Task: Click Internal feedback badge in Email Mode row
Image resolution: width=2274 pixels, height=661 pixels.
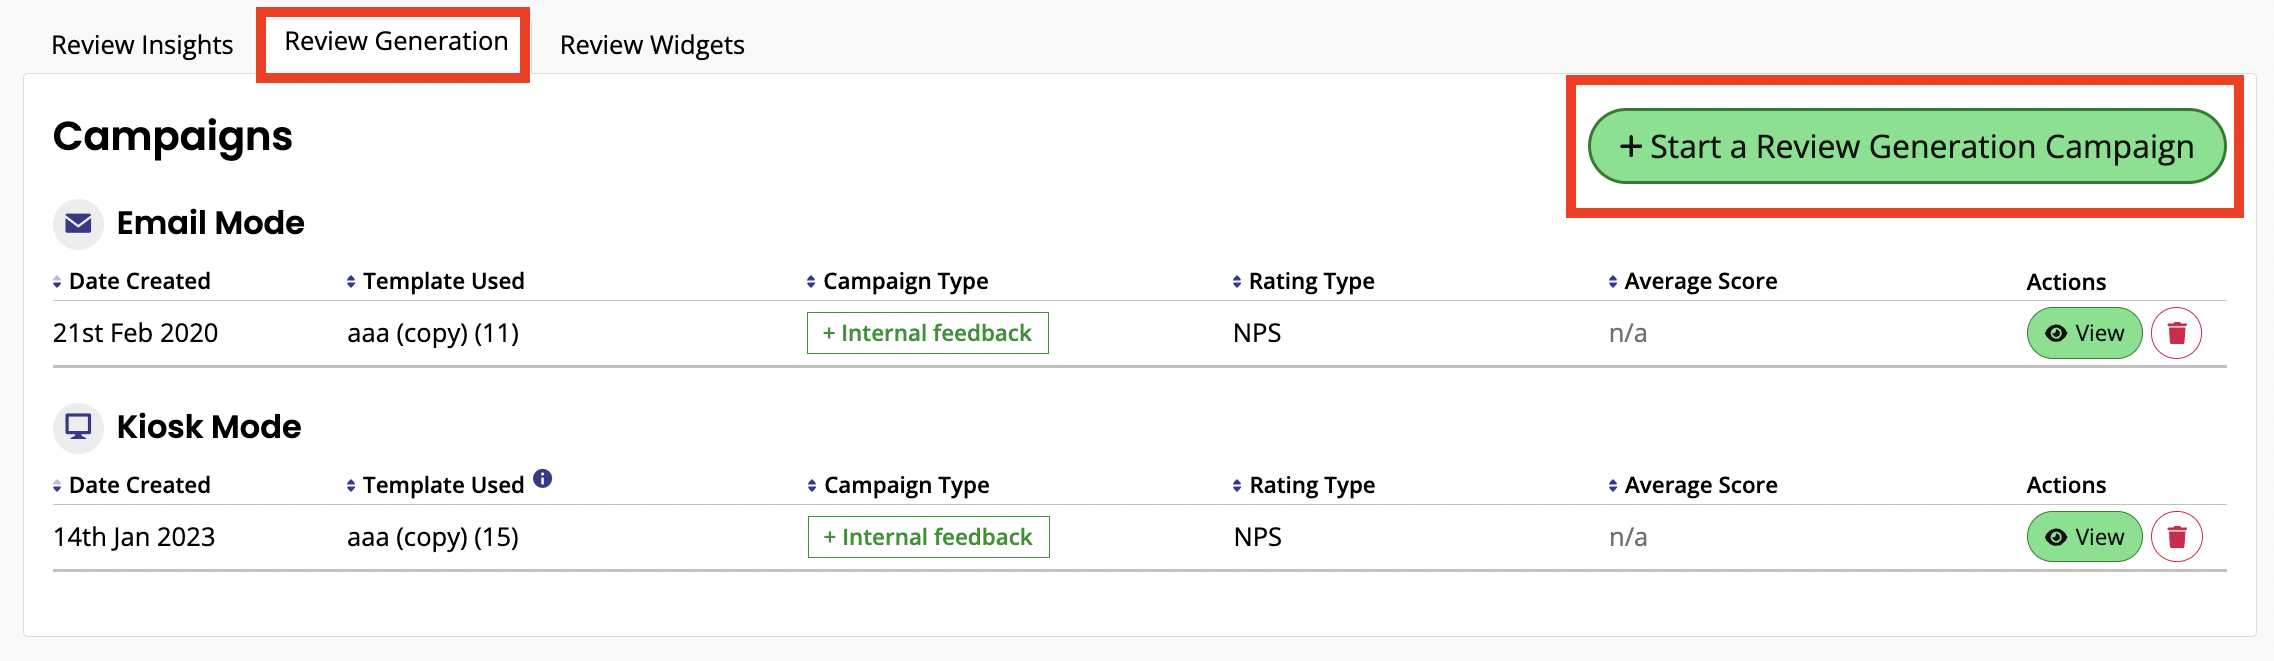Action: [x=927, y=333]
